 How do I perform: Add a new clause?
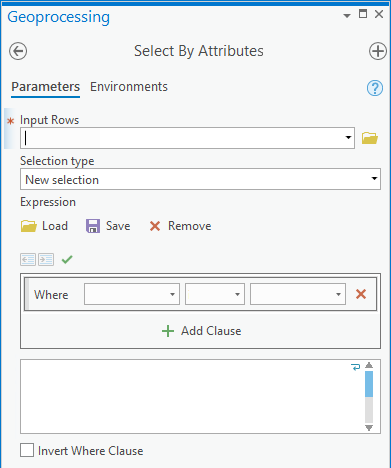pos(201,331)
